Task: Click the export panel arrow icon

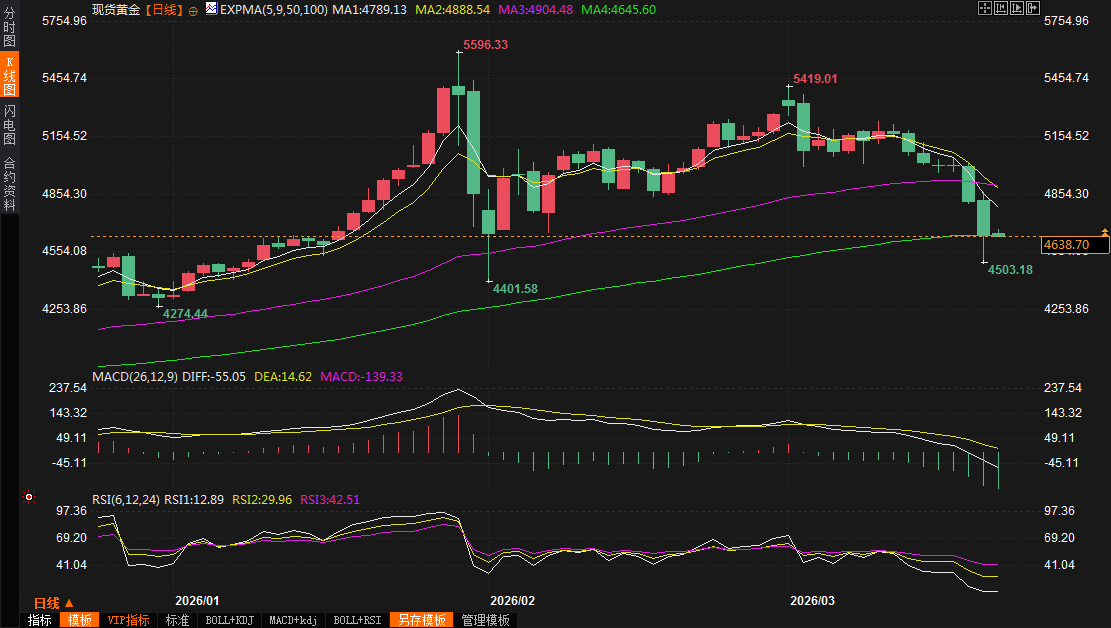Action: coord(1033,8)
